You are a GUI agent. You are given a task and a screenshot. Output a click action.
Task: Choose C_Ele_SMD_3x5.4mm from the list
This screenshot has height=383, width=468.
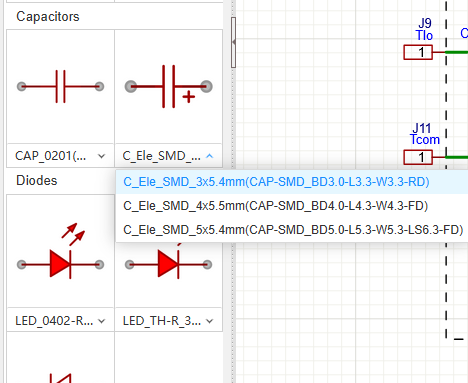point(292,182)
